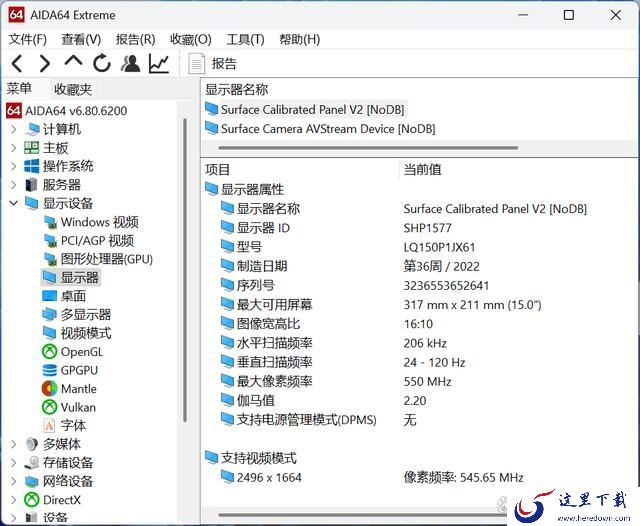Click the serial number 3236553652641
Viewport: 640px width, 526px height.
[446, 286]
